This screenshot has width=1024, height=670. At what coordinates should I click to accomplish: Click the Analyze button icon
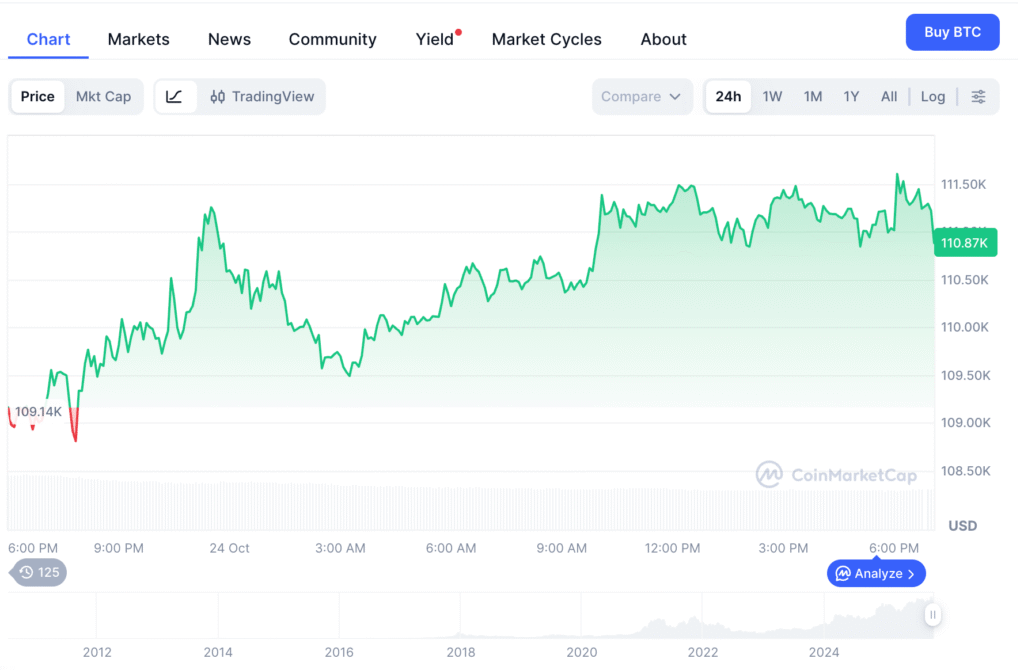point(843,574)
